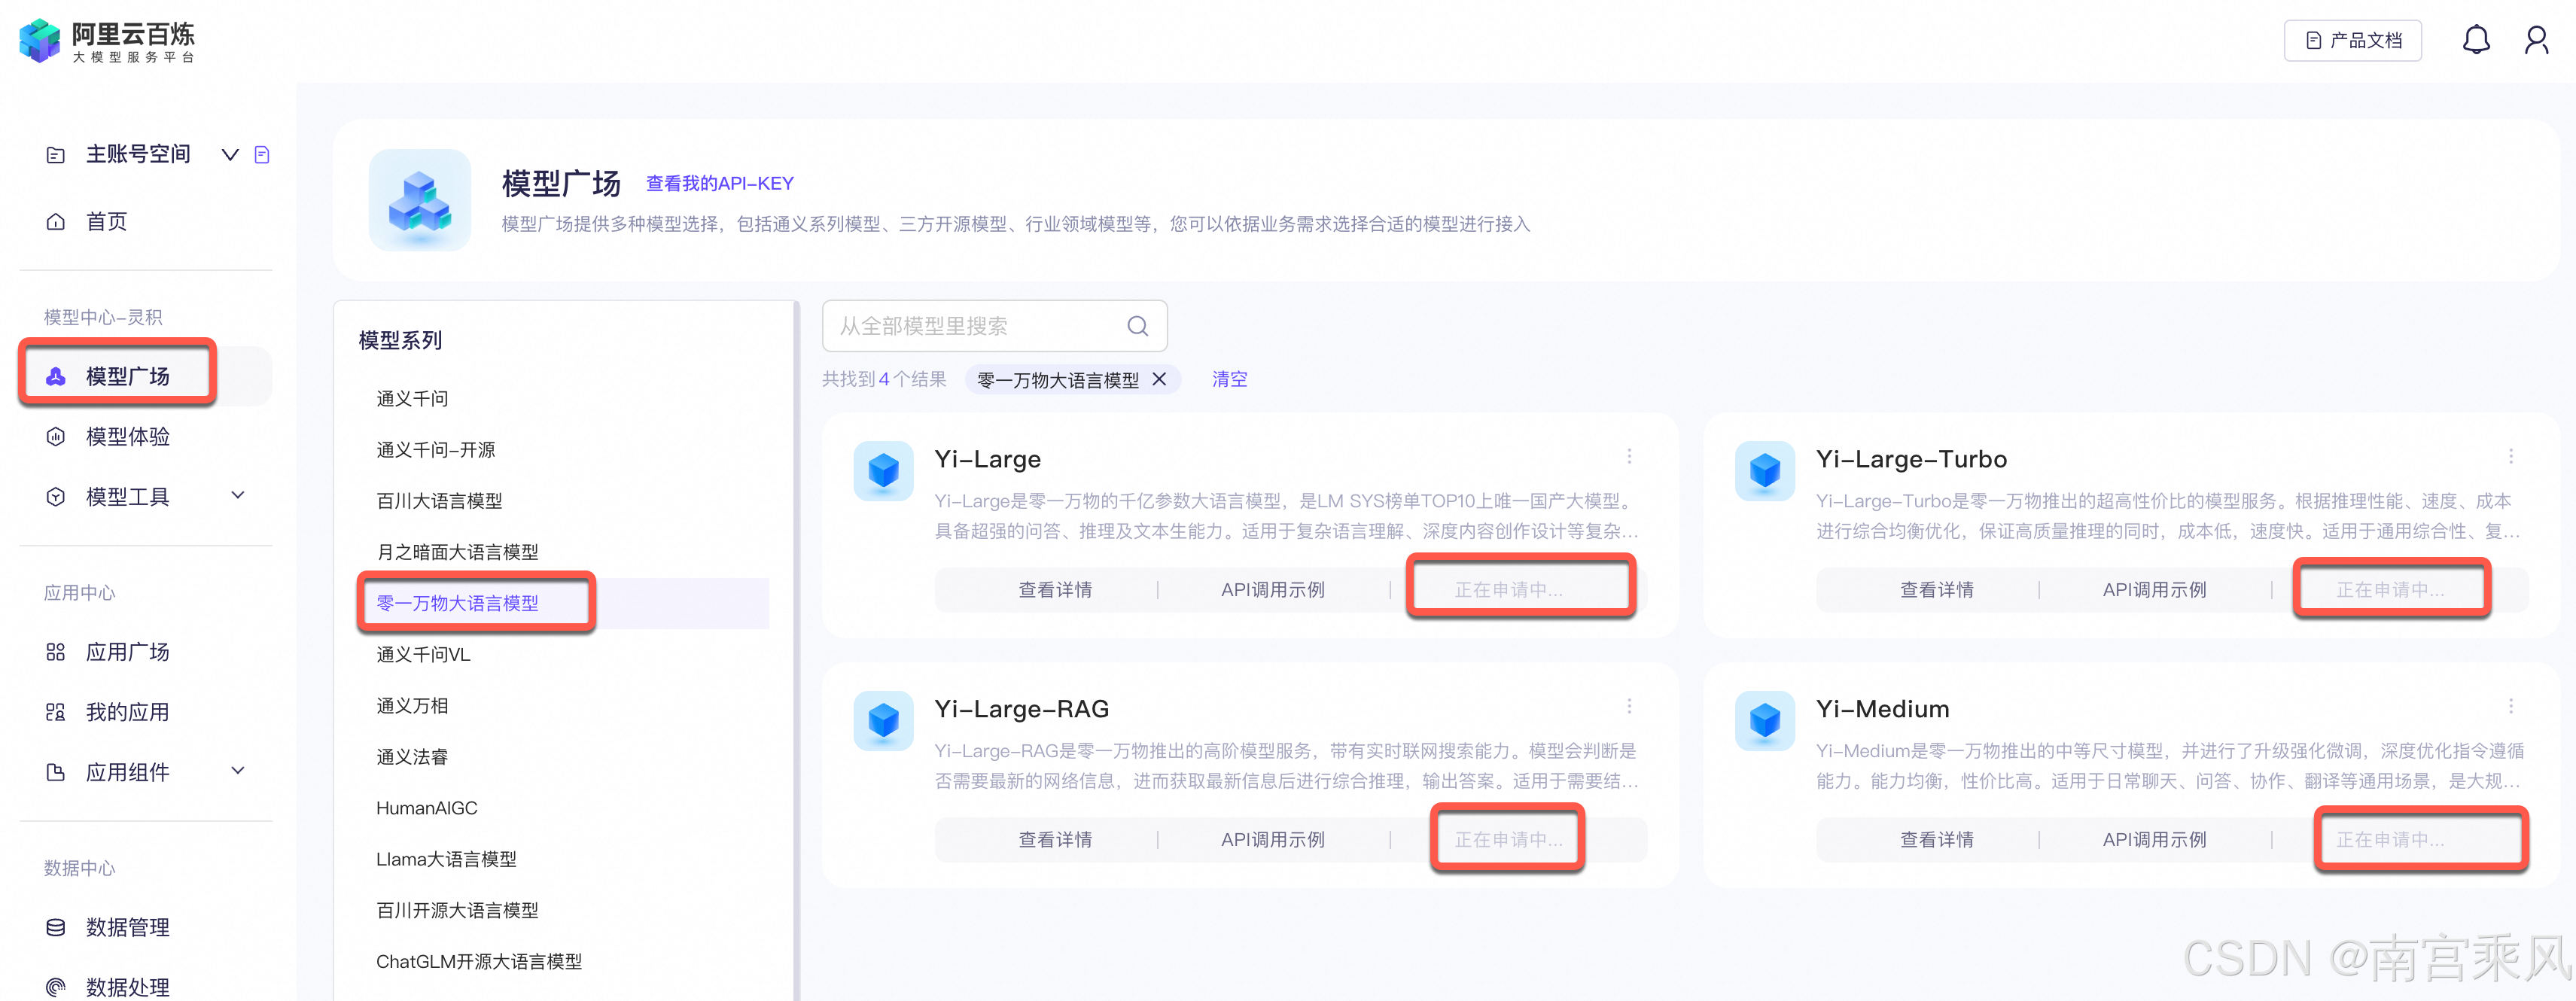Select 零一万物大语言模型 in model series
Image resolution: width=2576 pixels, height=1001 pixels.
457,602
